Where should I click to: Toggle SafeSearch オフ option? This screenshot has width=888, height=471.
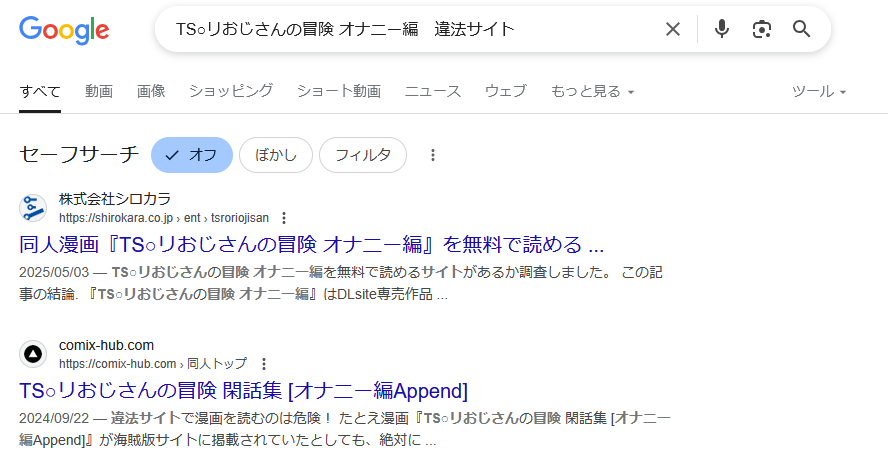[192, 155]
